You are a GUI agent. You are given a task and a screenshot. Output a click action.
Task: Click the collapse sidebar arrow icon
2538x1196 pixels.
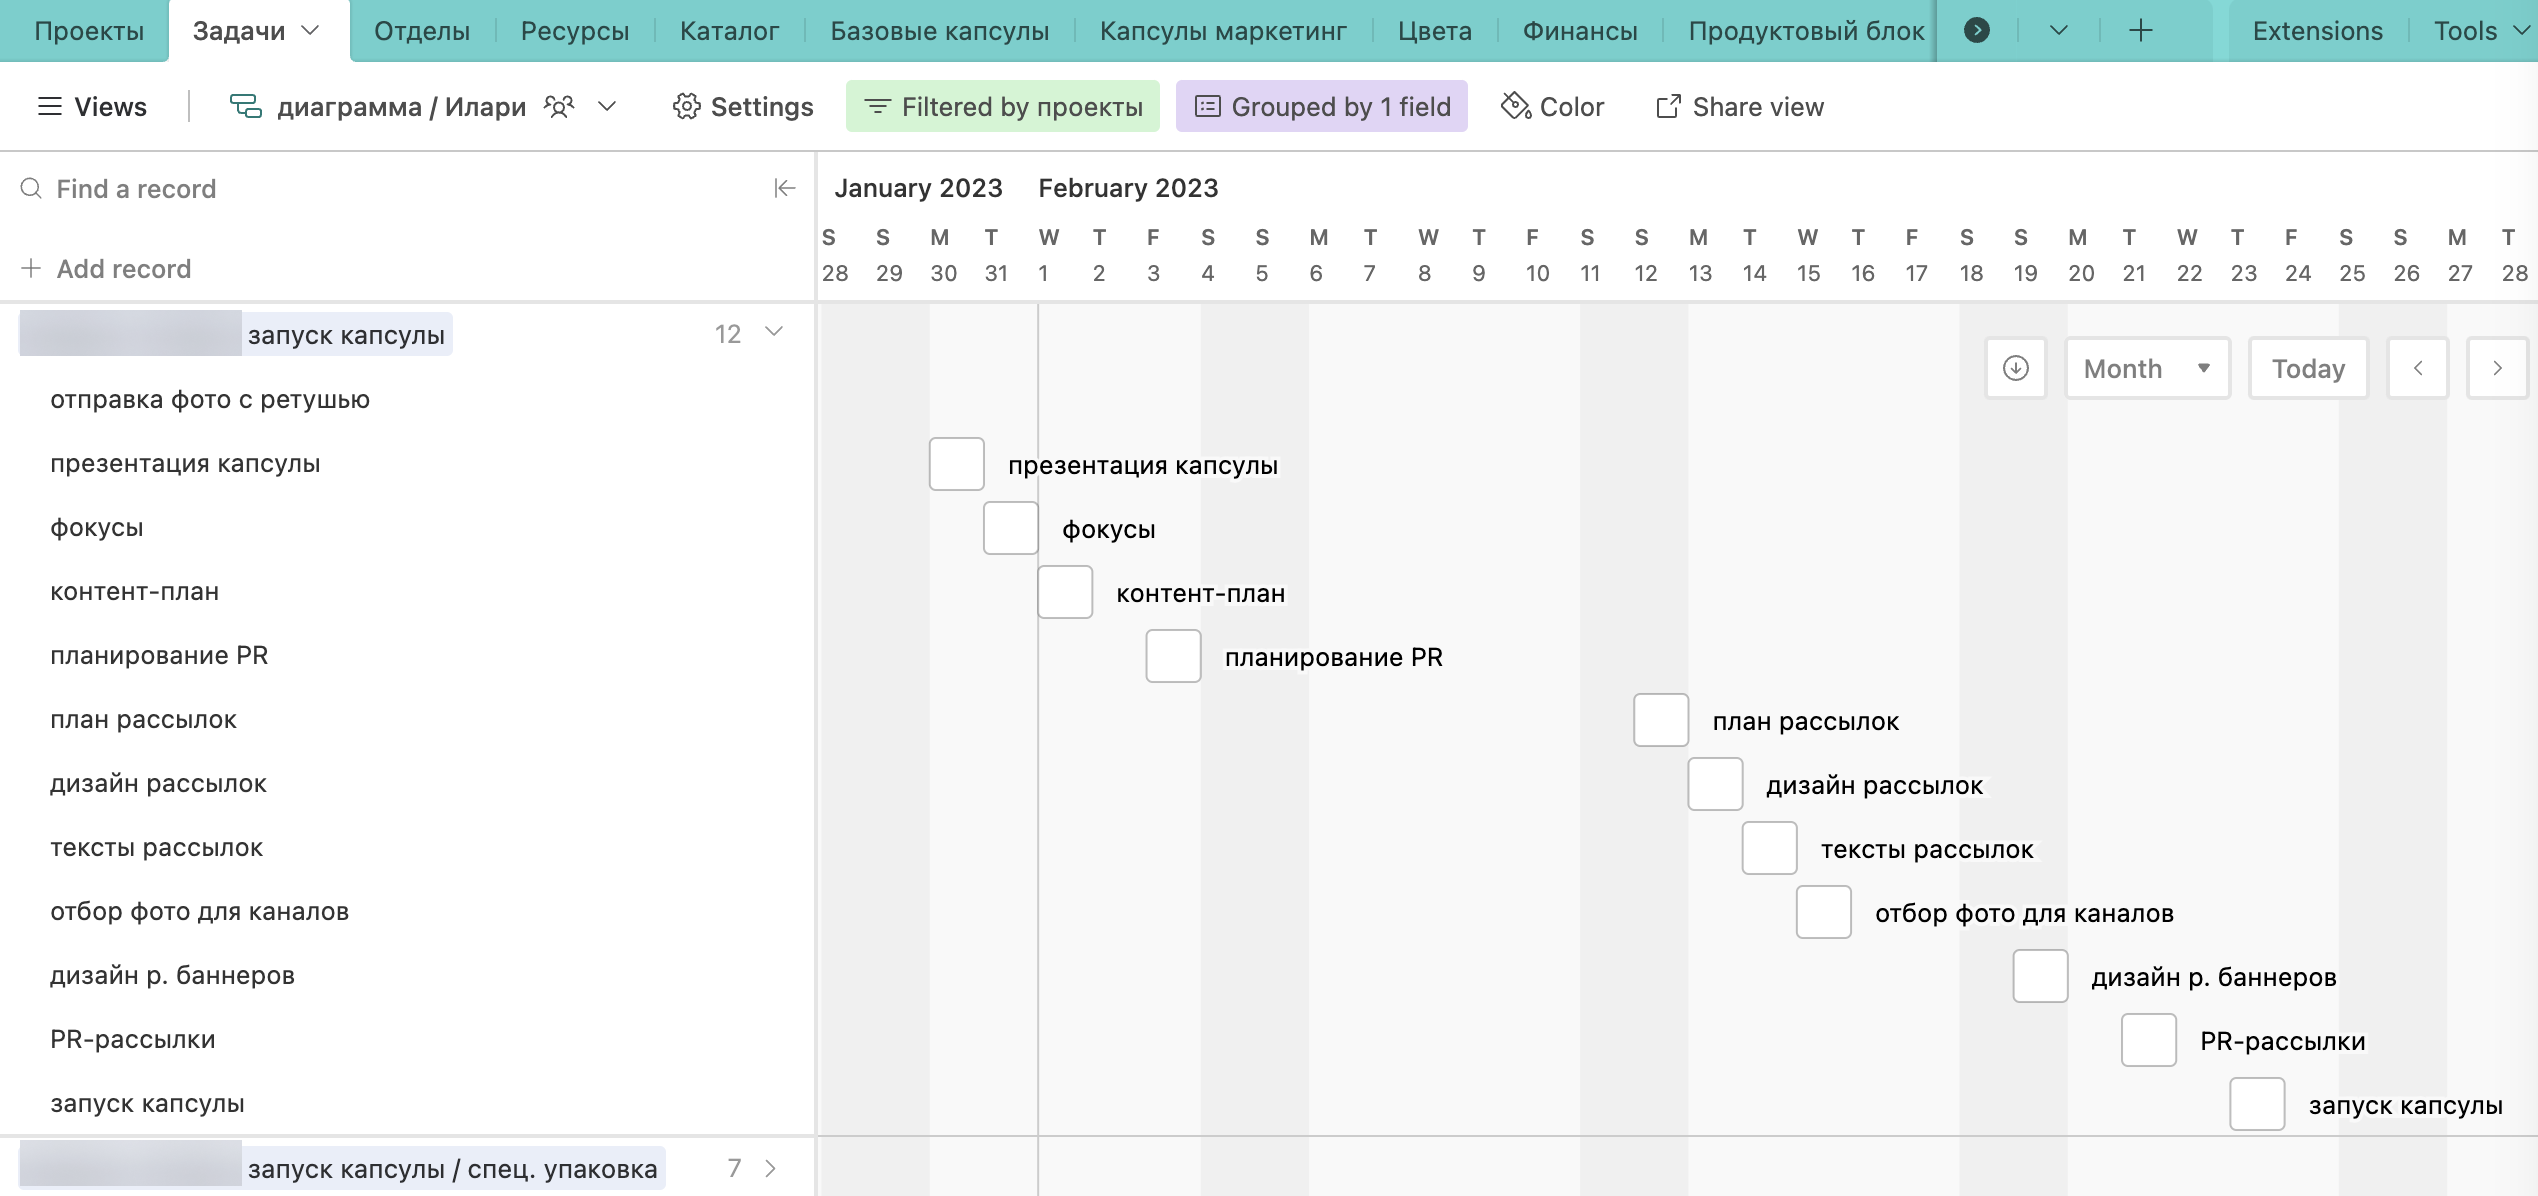coord(784,188)
